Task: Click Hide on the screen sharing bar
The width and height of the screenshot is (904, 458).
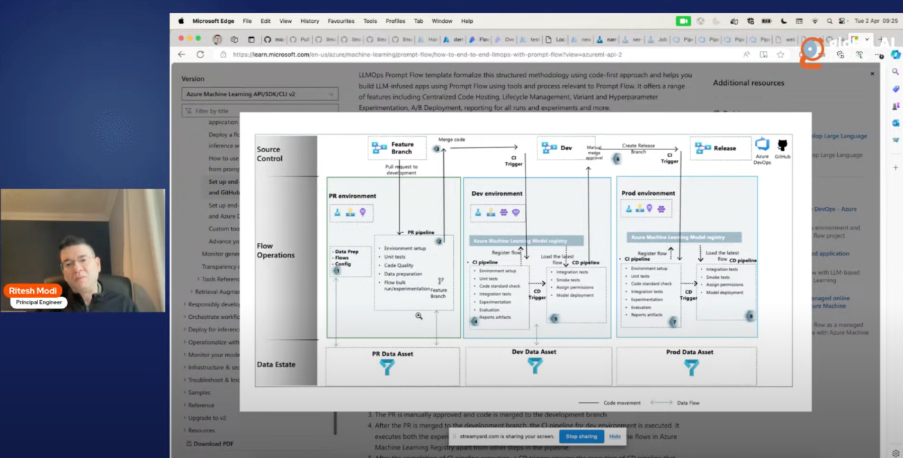Action: click(615, 436)
